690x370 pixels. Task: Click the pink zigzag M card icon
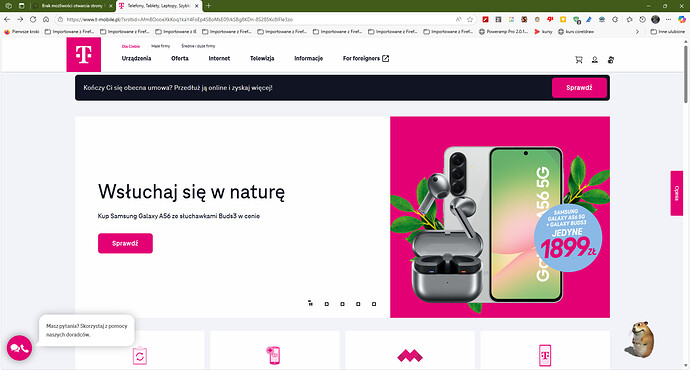tap(410, 355)
